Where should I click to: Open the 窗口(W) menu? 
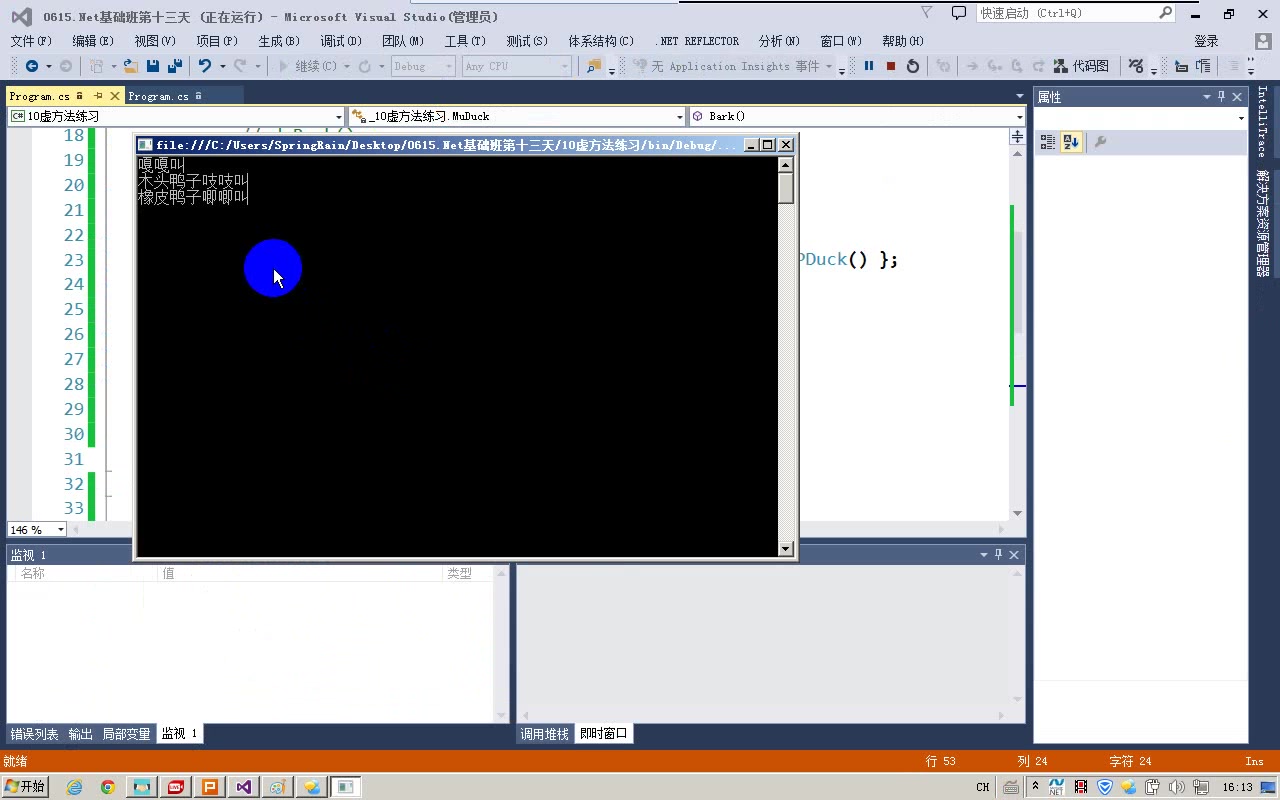pyautogui.click(x=841, y=41)
